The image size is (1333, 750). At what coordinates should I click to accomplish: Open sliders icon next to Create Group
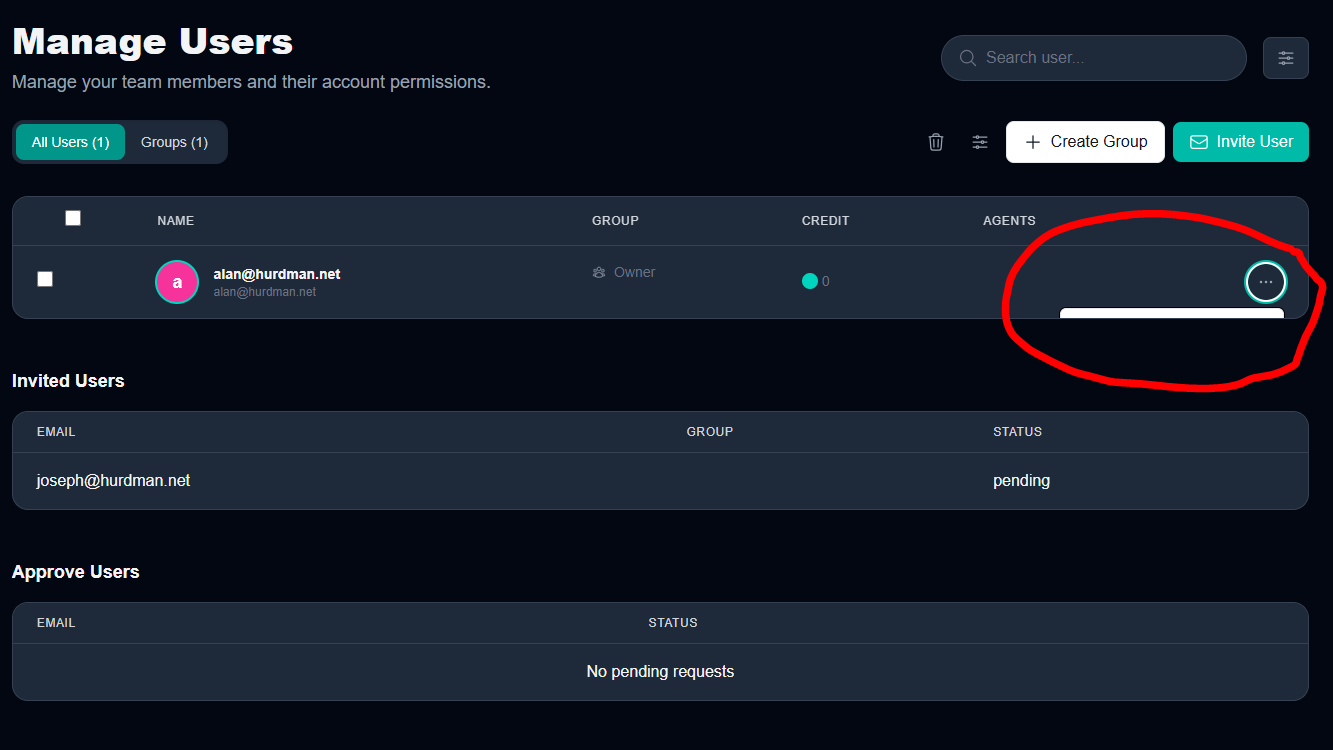pos(980,142)
